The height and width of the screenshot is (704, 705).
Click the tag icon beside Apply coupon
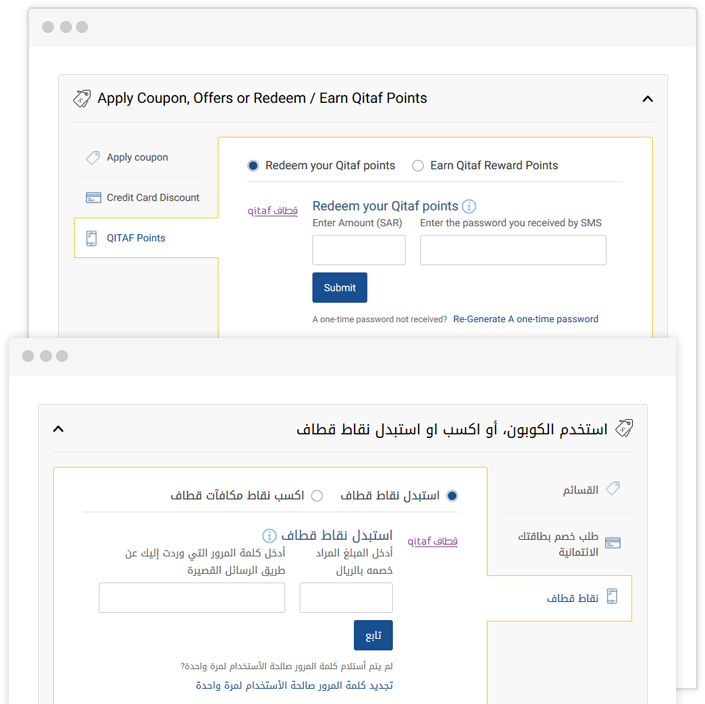93,157
